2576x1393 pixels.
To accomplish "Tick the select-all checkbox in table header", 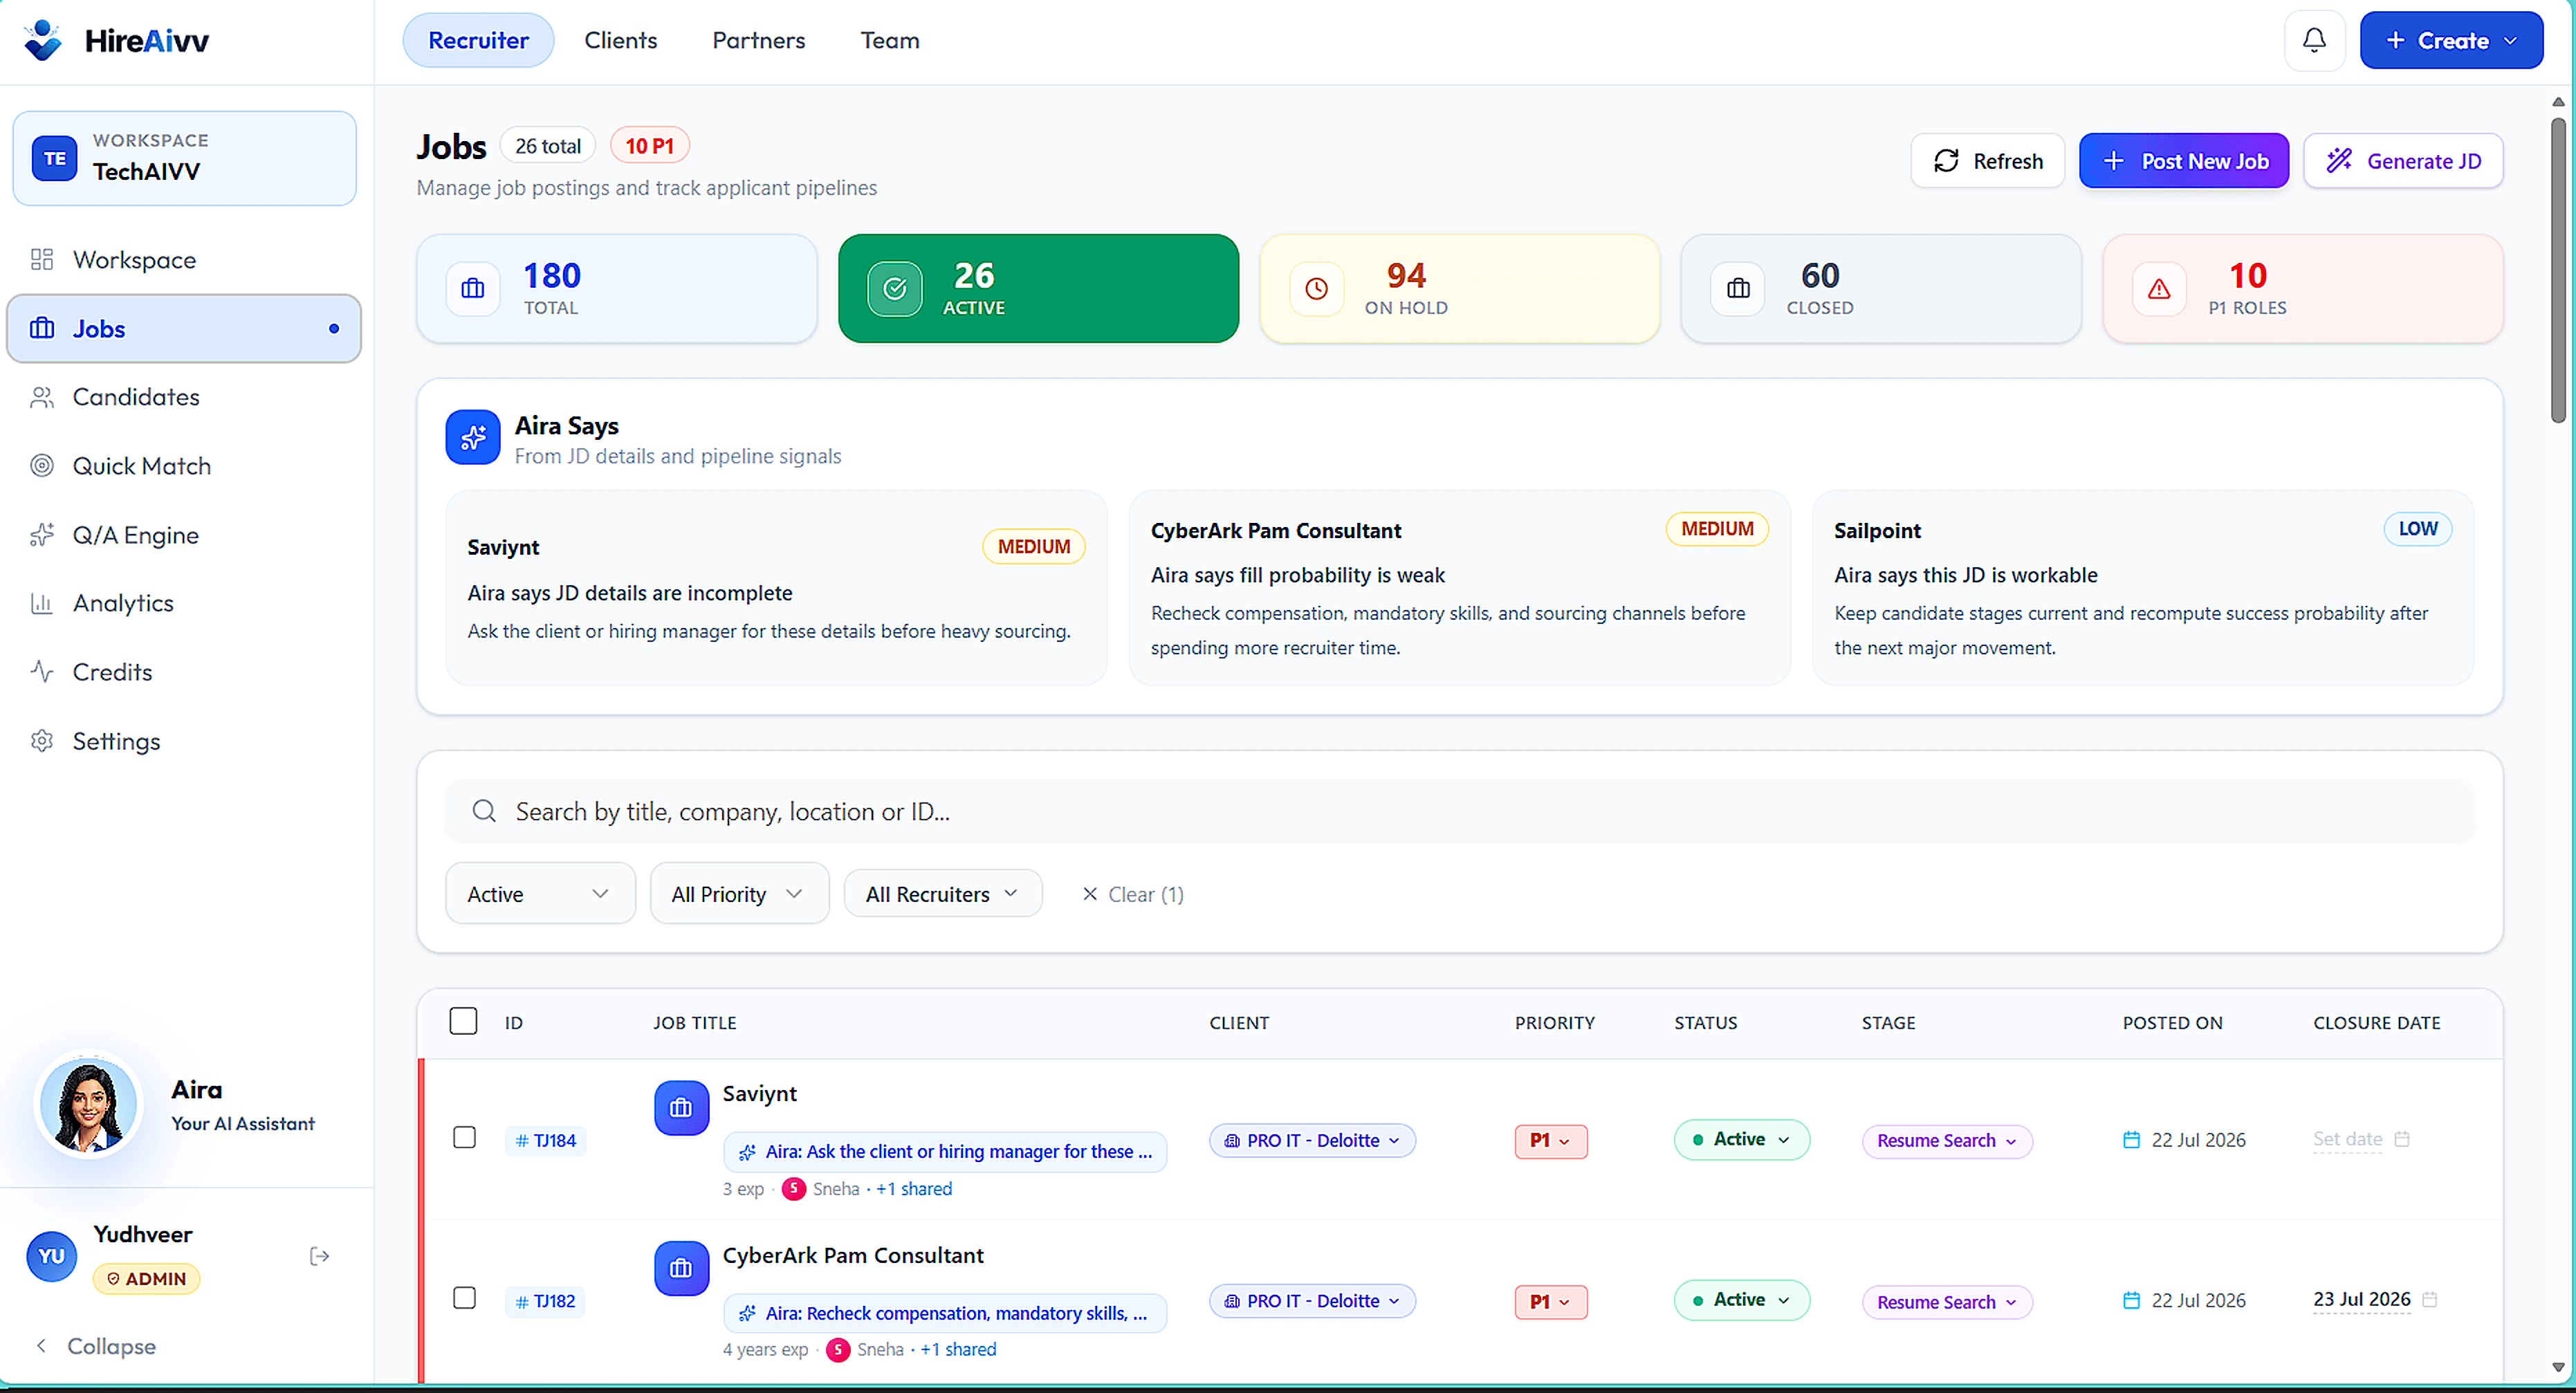I will click(463, 1021).
